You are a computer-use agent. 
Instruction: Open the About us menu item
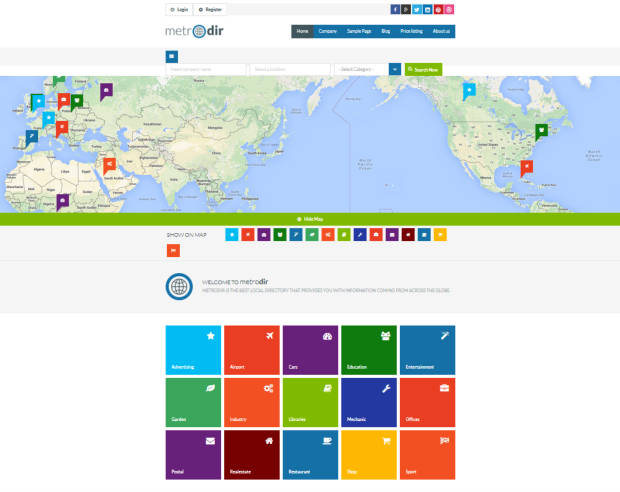click(x=441, y=31)
